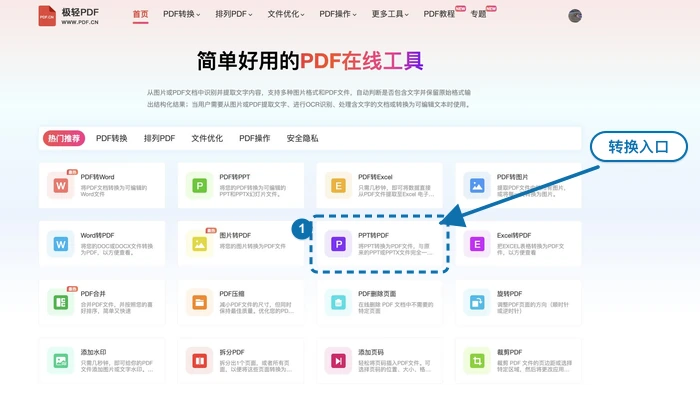The height and width of the screenshot is (395, 700).
Task: Open the 添加水印 tool title
Action: pos(93,353)
